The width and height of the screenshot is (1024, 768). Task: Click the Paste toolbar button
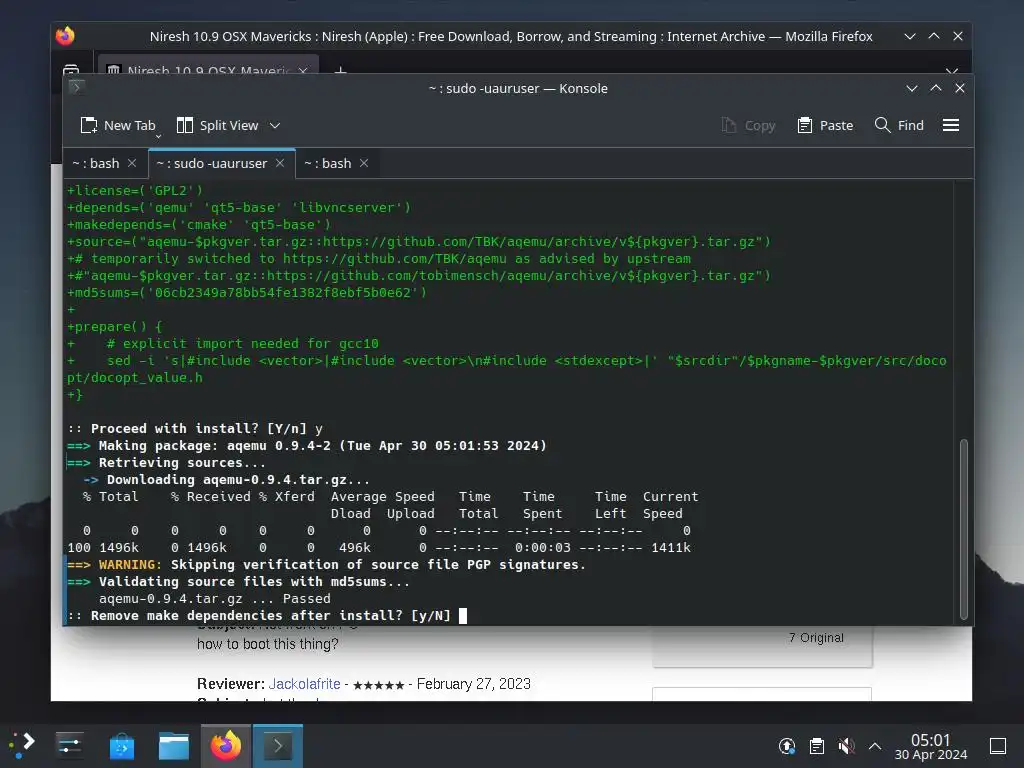point(825,125)
